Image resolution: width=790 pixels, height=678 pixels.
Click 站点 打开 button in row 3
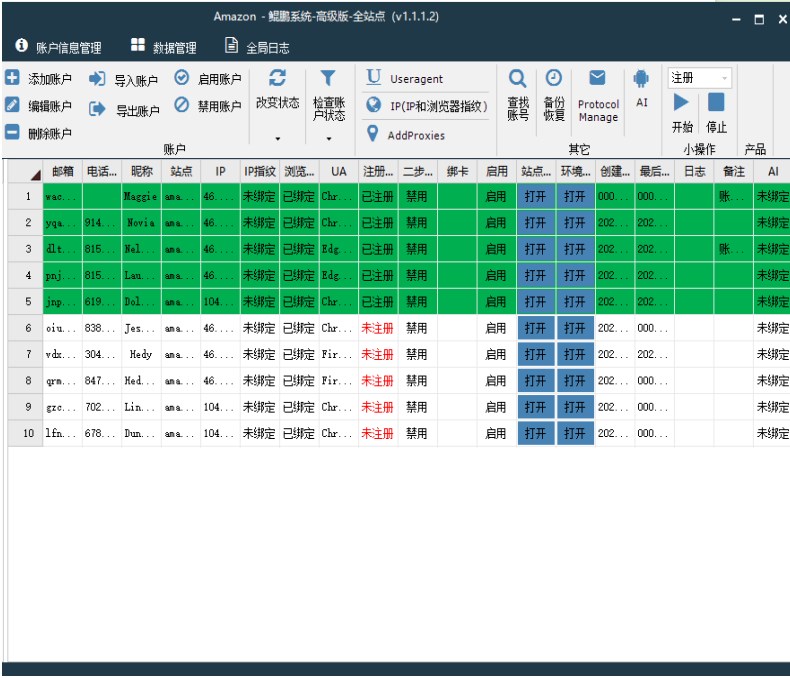pyautogui.click(x=536, y=249)
